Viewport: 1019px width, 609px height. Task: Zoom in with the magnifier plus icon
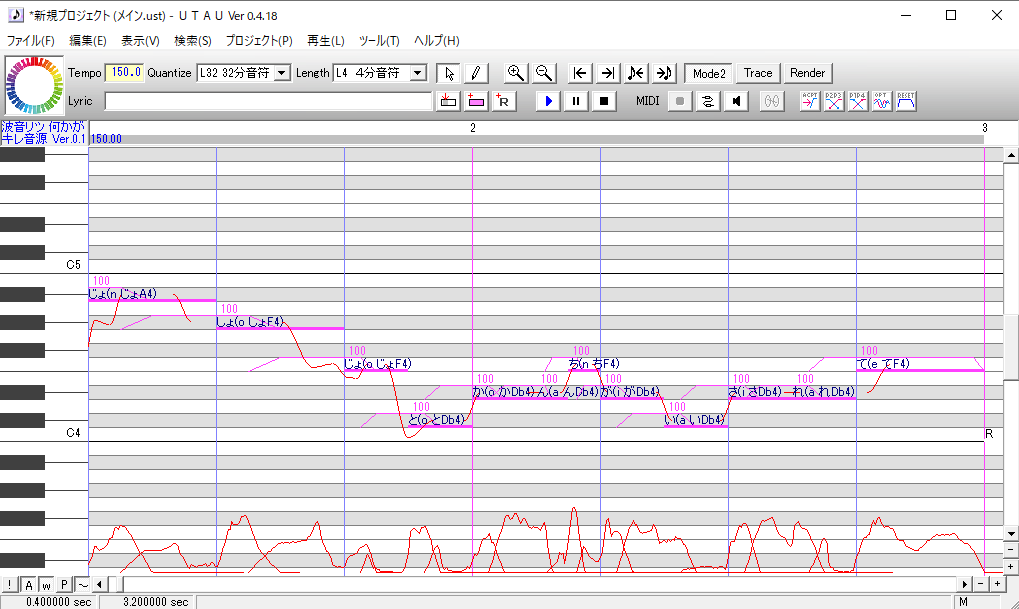point(516,73)
